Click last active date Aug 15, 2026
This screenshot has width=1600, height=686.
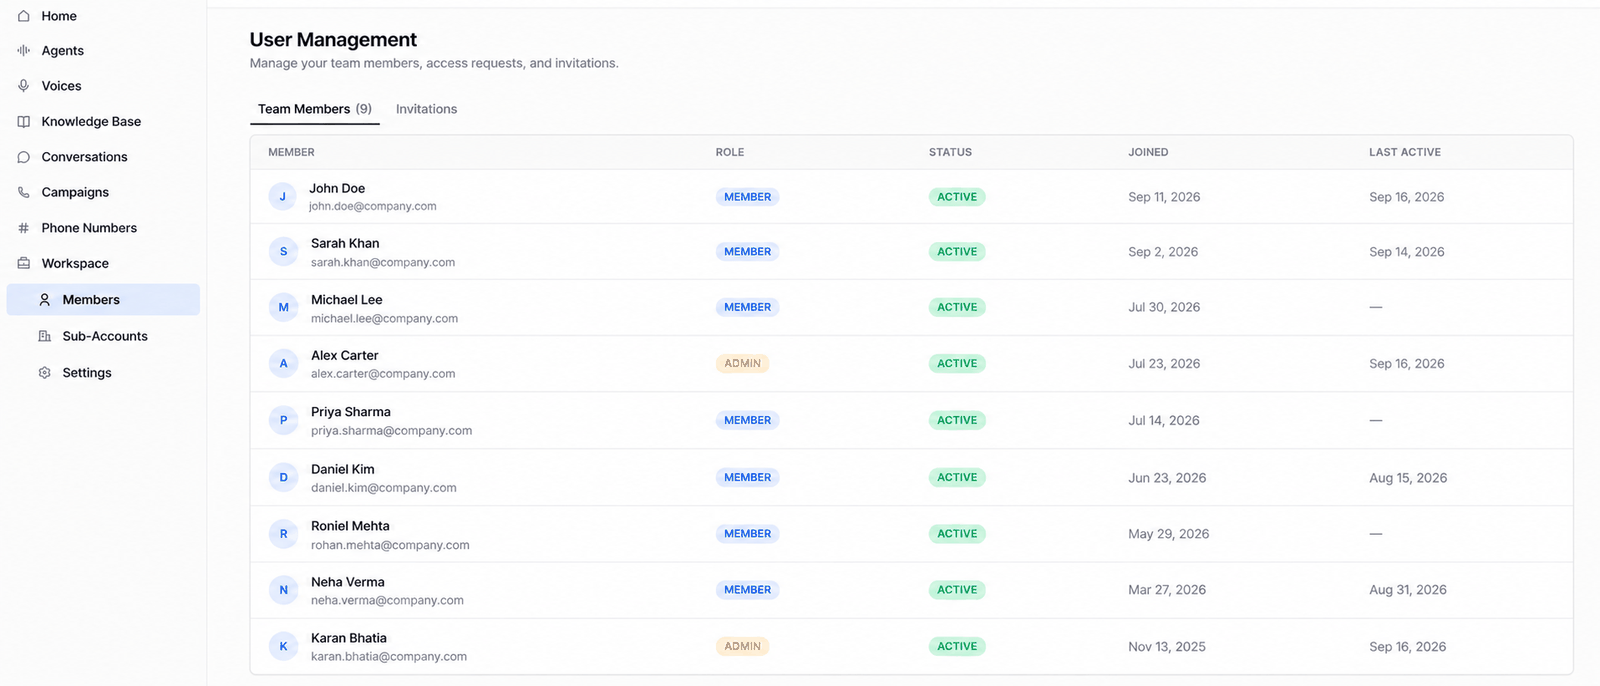click(1408, 478)
